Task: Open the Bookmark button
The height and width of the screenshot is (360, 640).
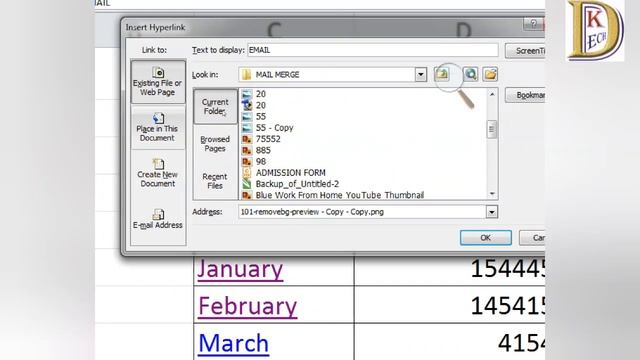Action: point(525,95)
